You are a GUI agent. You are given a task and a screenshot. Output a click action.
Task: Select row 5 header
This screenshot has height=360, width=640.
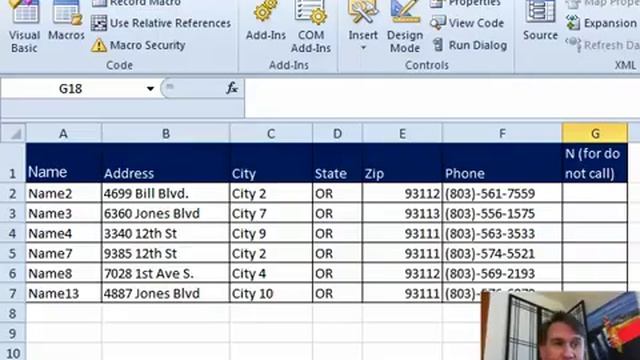point(13,253)
